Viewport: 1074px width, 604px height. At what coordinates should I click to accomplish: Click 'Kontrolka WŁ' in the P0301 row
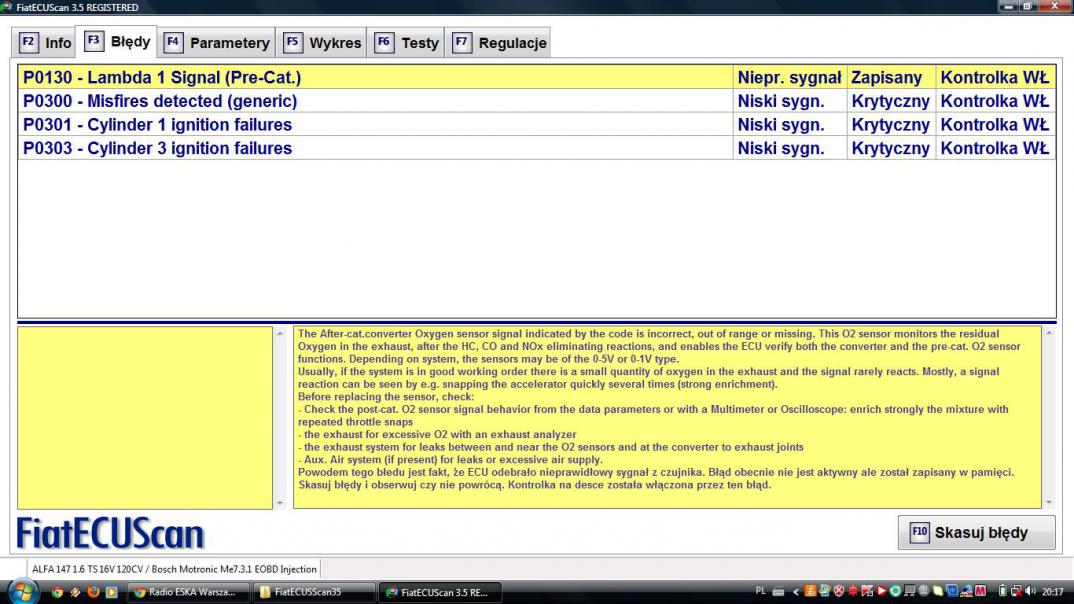tap(995, 125)
